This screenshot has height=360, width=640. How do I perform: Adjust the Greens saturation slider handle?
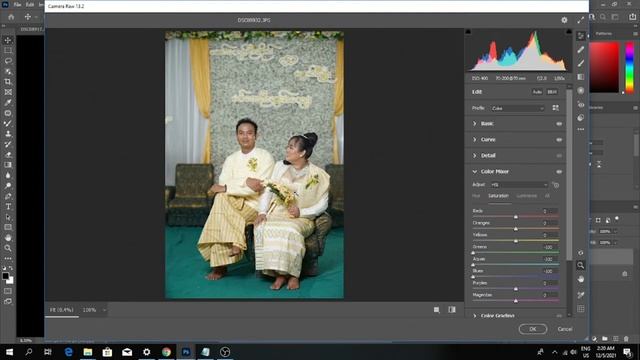point(473,253)
